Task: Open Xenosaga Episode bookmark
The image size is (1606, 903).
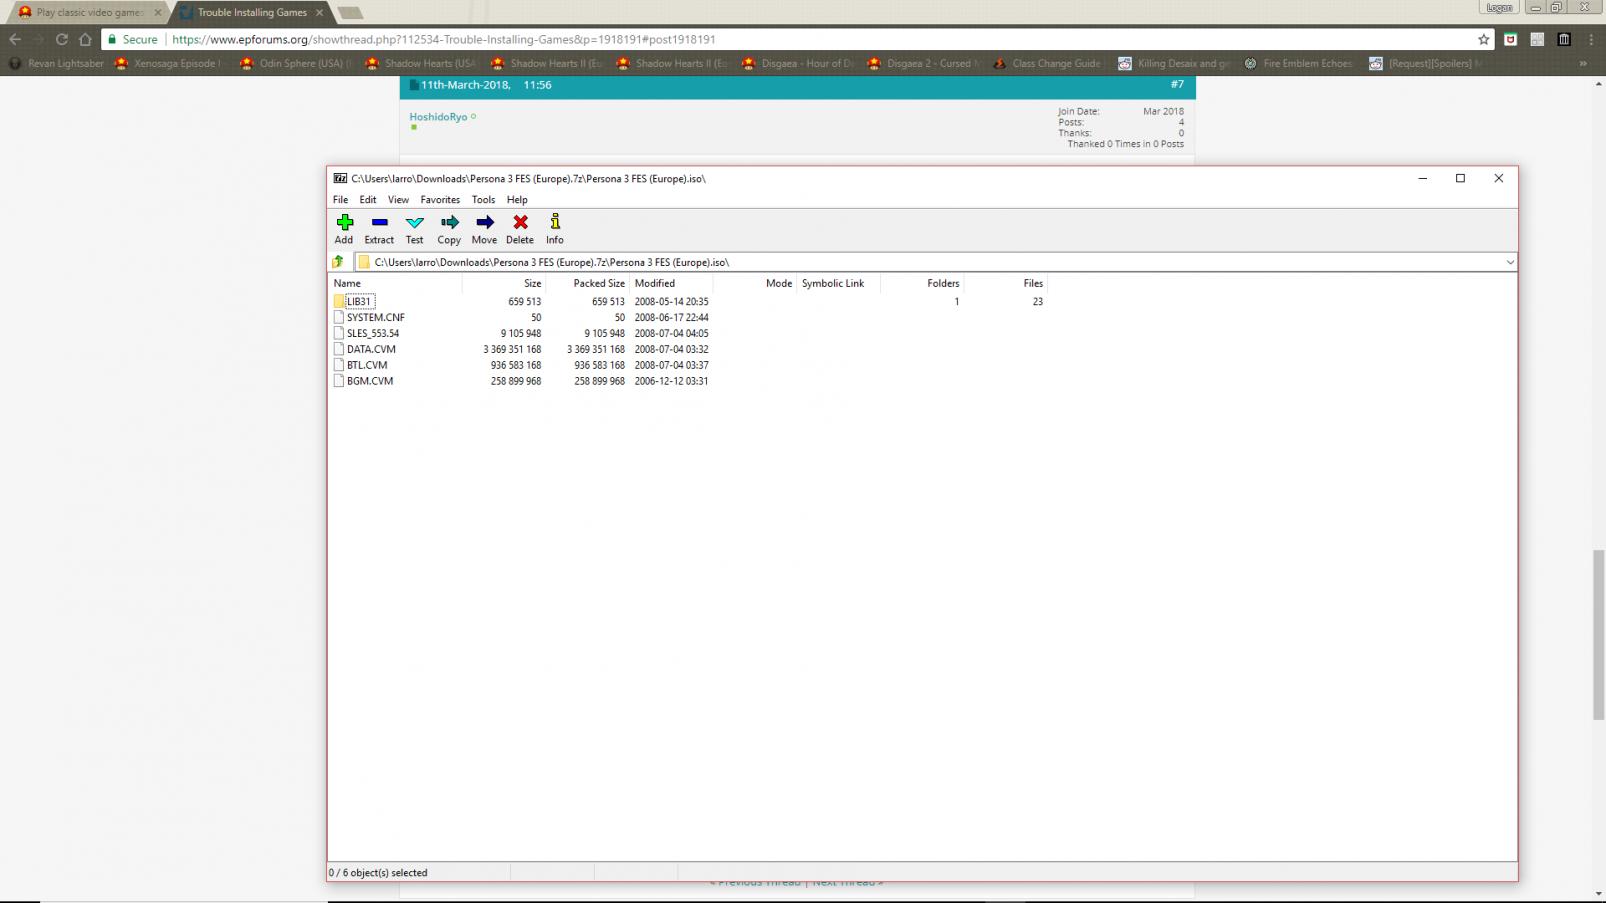Action: pos(168,63)
